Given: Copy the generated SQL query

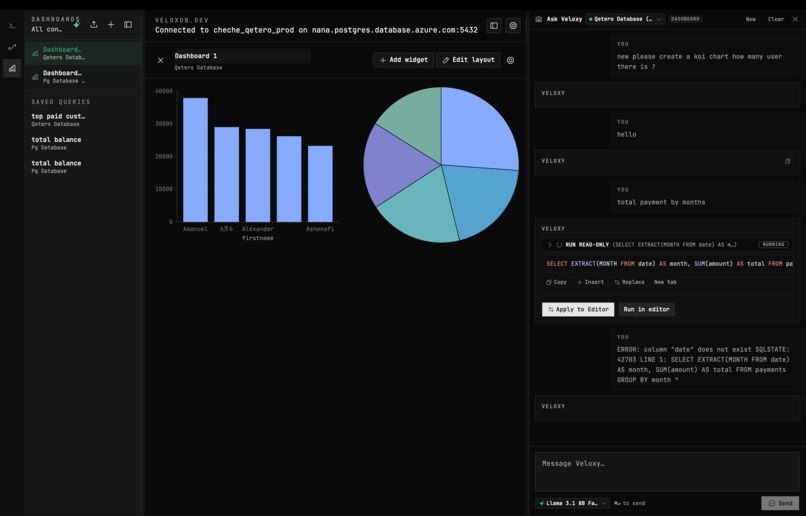Looking at the screenshot, I should (x=556, y=282).
